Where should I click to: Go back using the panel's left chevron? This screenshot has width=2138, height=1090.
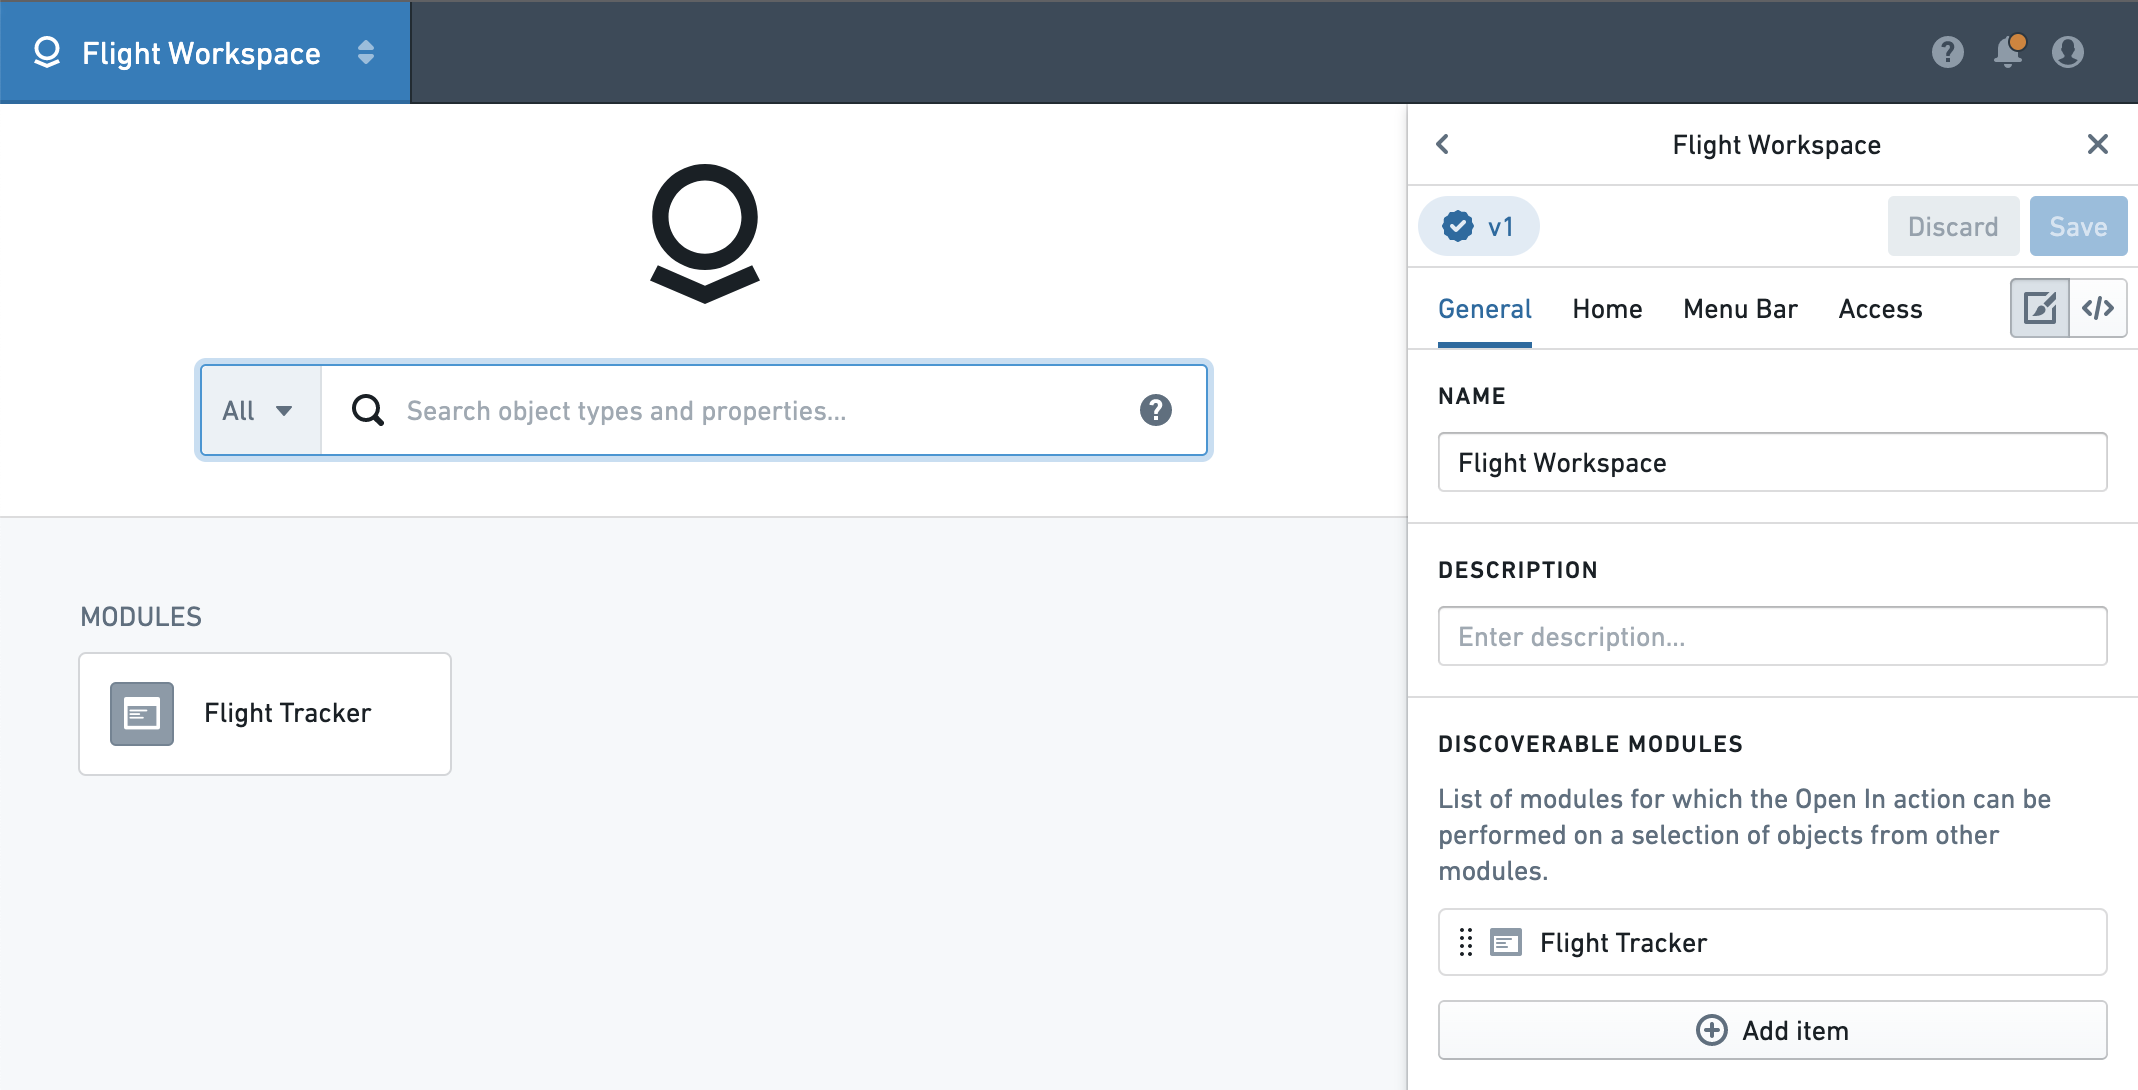(x=1442, y=145)
